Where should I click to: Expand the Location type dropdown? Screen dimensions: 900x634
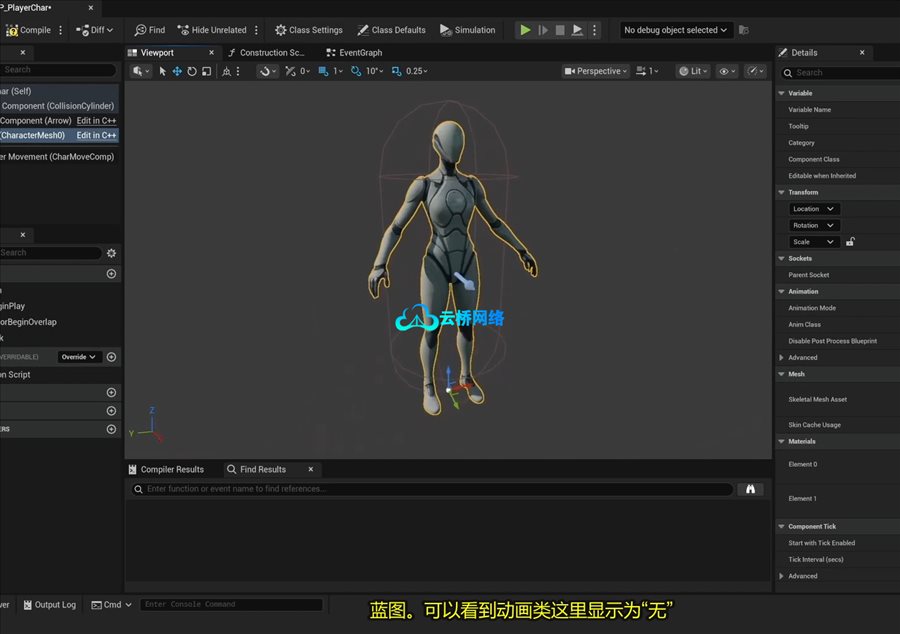pos(814,209)
